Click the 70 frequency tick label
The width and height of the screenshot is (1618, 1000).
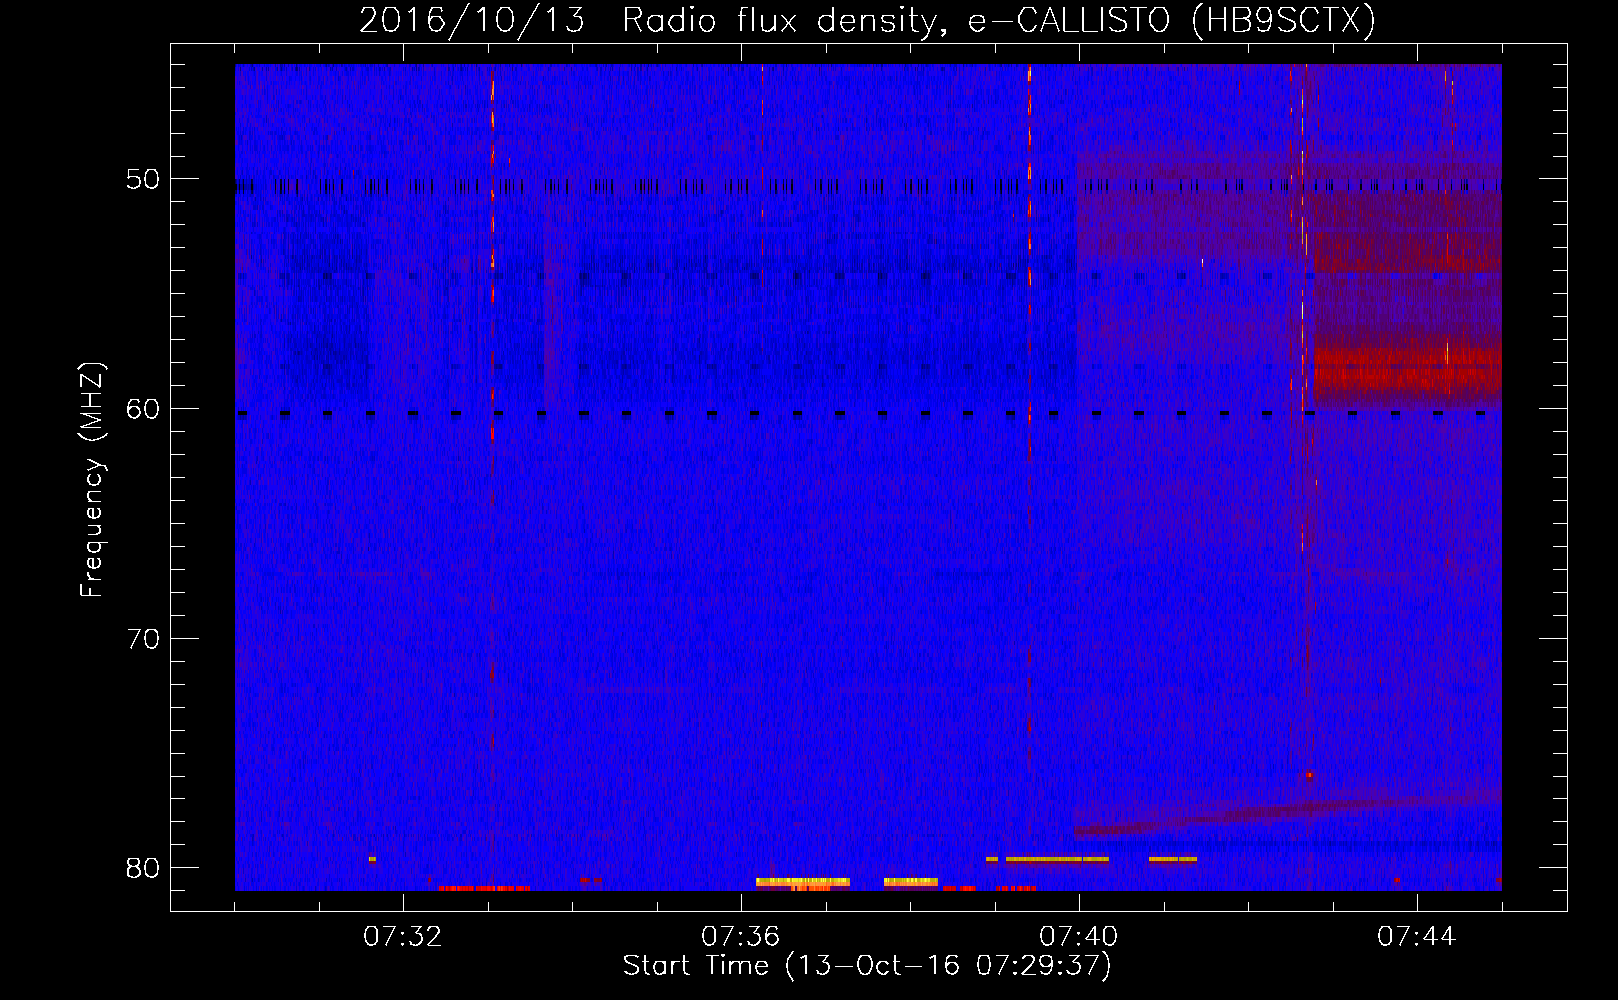[x=143, y=638]
